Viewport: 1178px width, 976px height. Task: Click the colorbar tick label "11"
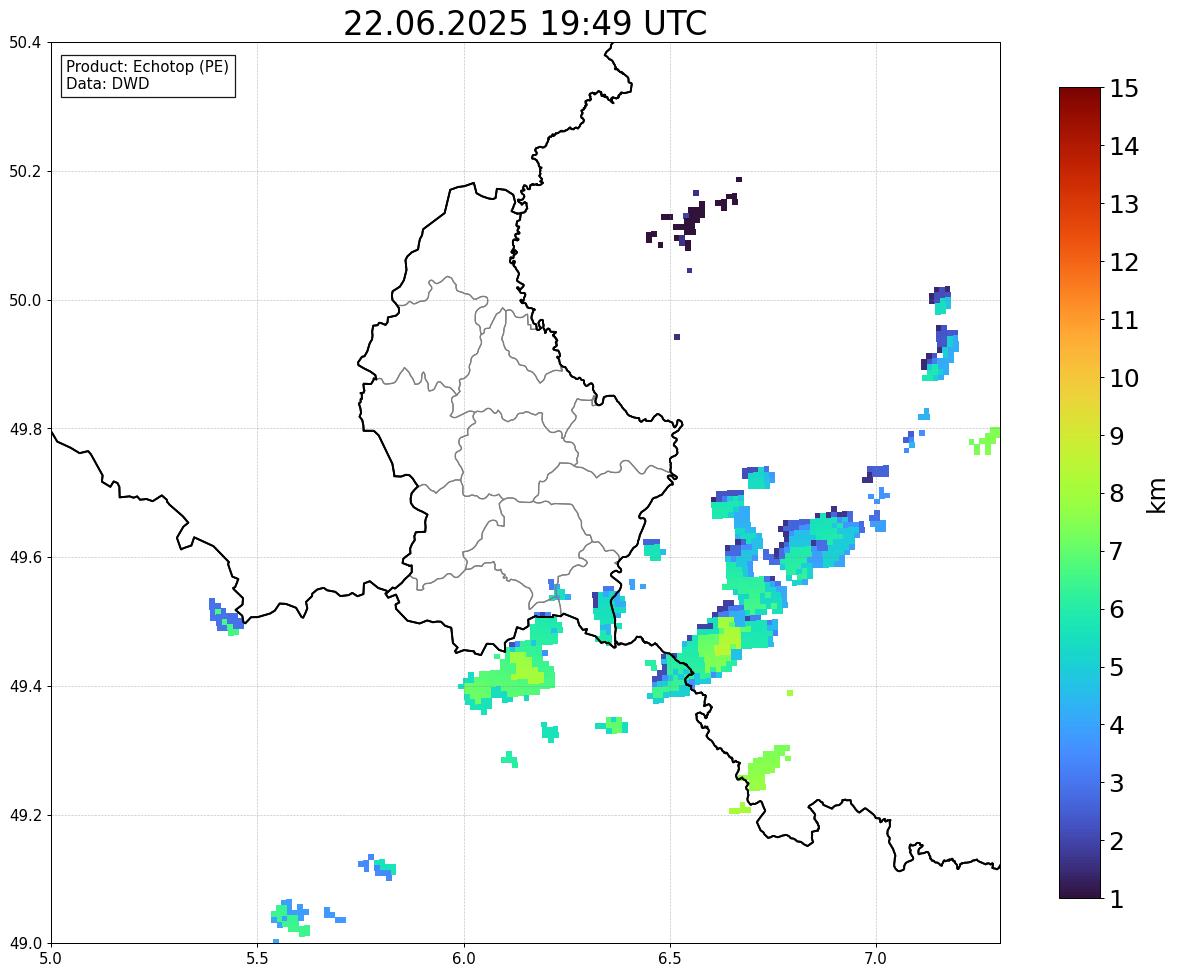click(x=1124, y=320)
